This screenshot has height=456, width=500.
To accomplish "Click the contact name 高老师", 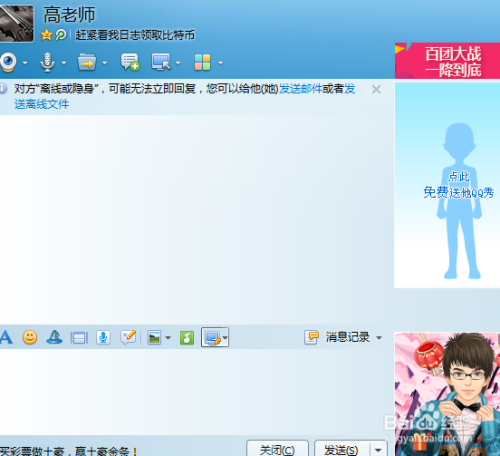I will point(69,15).
